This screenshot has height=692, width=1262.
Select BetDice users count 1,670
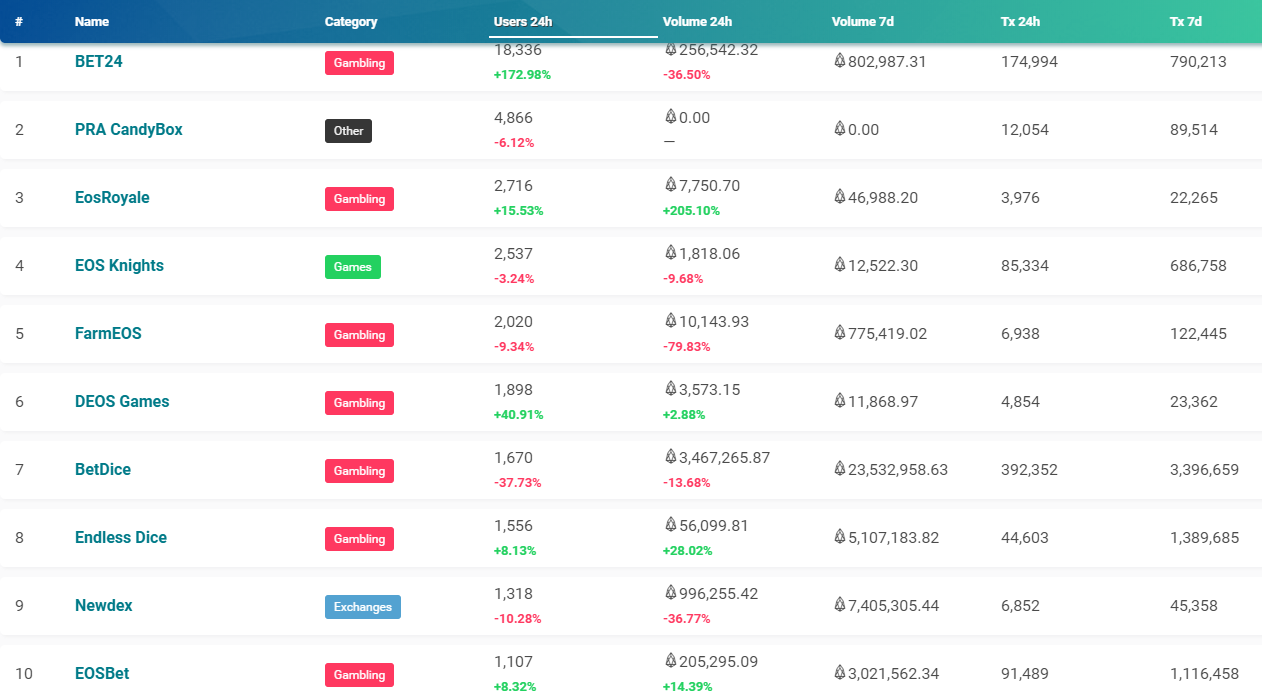point(513,457)
